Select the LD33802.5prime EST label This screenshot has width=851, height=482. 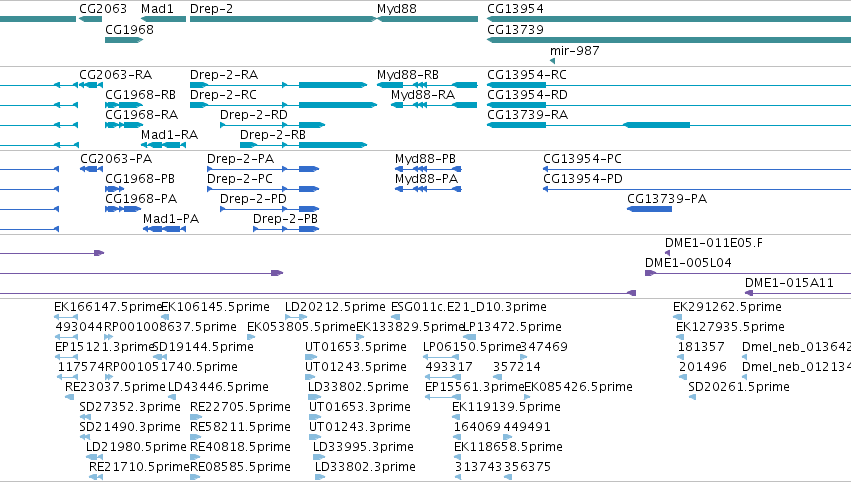coord(358,388)
